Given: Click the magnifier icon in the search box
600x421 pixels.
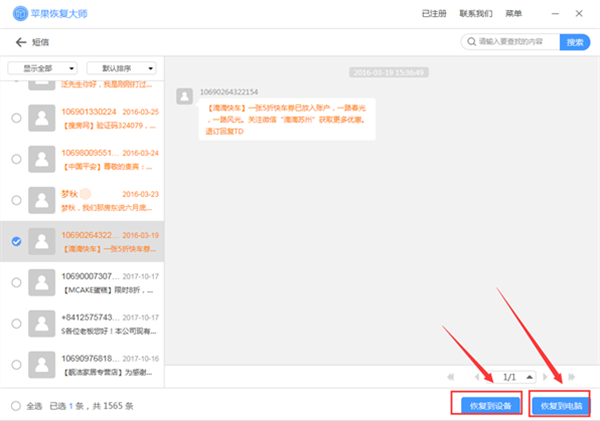Looking at the screenshot, I should click(x=471, y=41).
